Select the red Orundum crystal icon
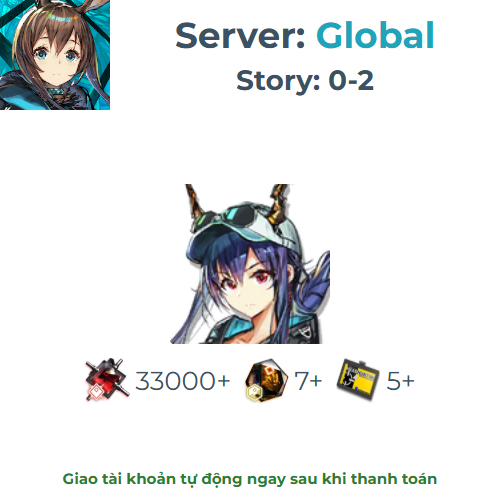 point(107,380)
